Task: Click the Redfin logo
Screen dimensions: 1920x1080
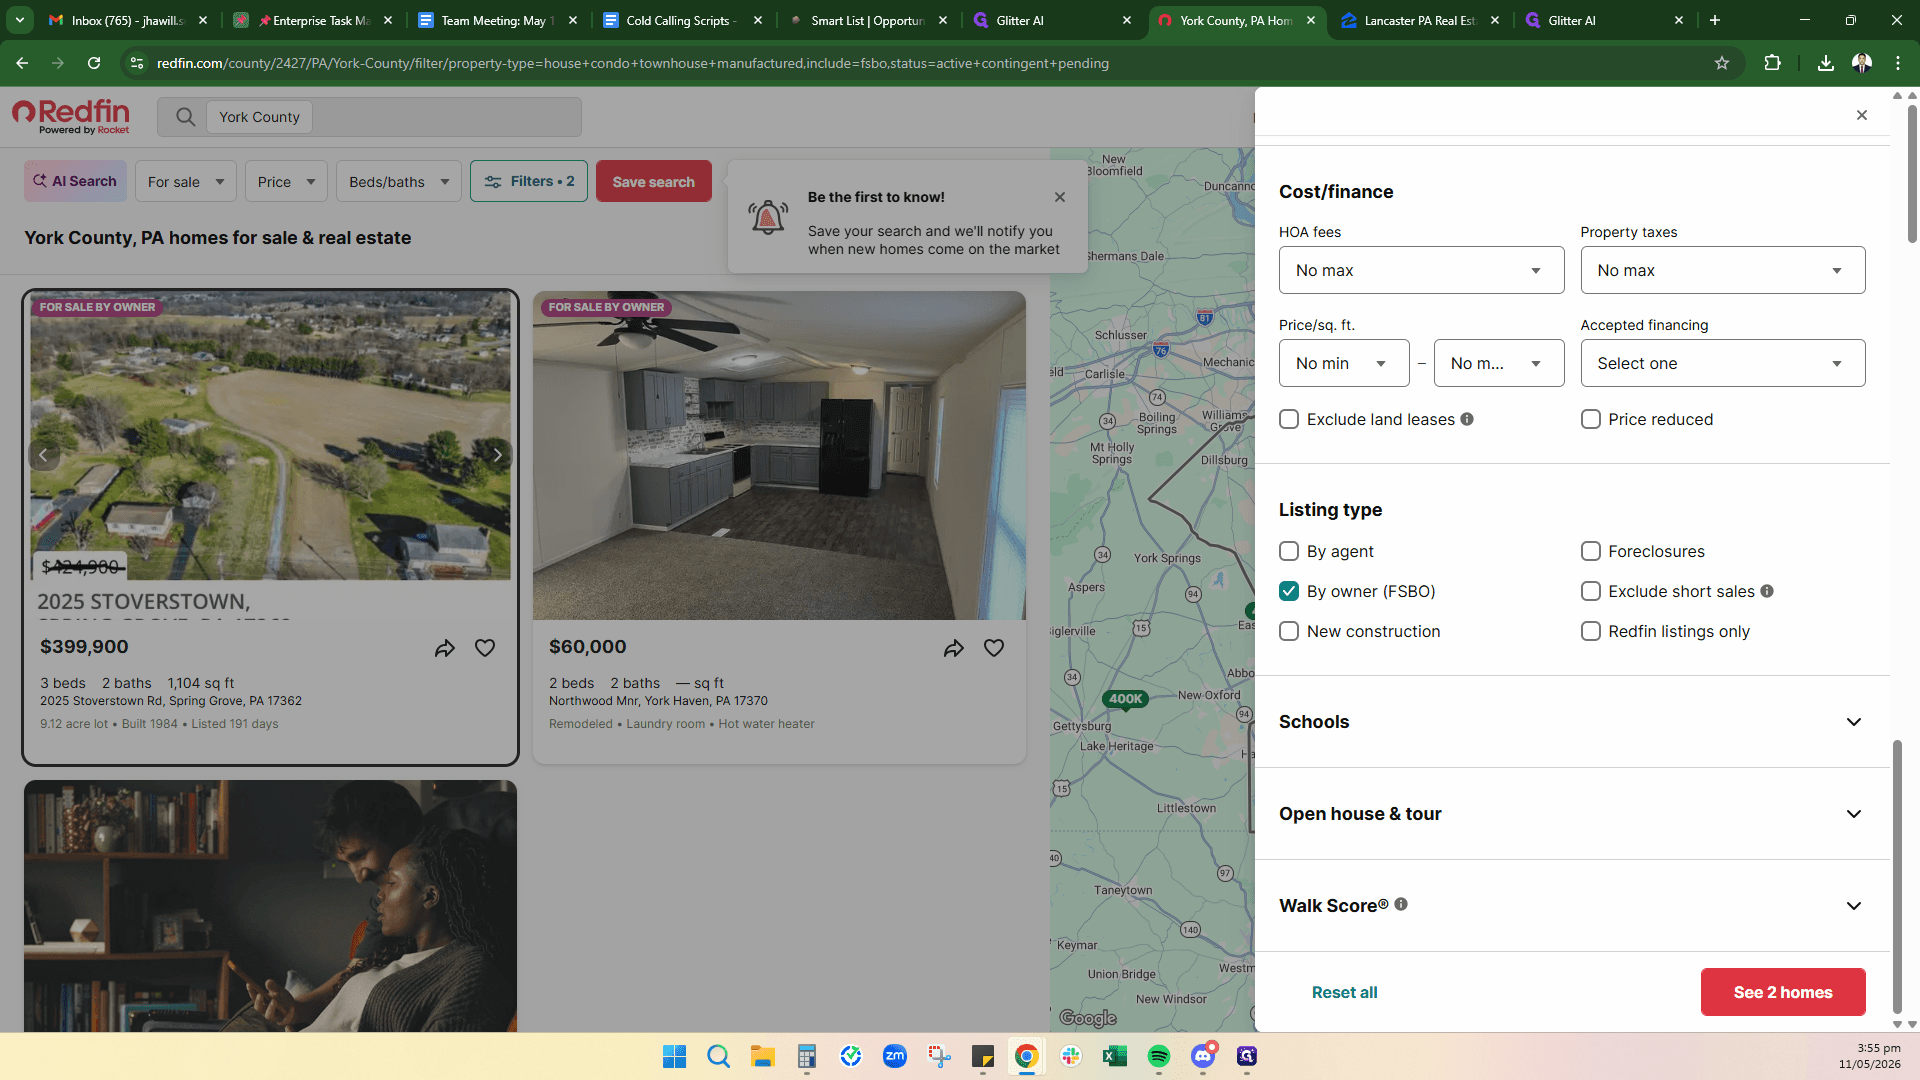Action: point(71,116)
